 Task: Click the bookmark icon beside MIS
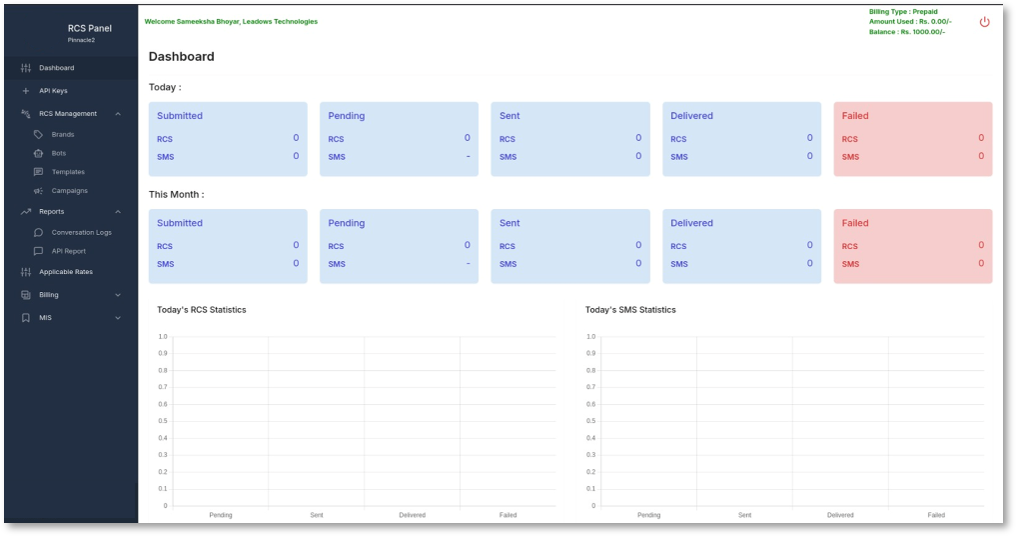[x=26, y=318]
